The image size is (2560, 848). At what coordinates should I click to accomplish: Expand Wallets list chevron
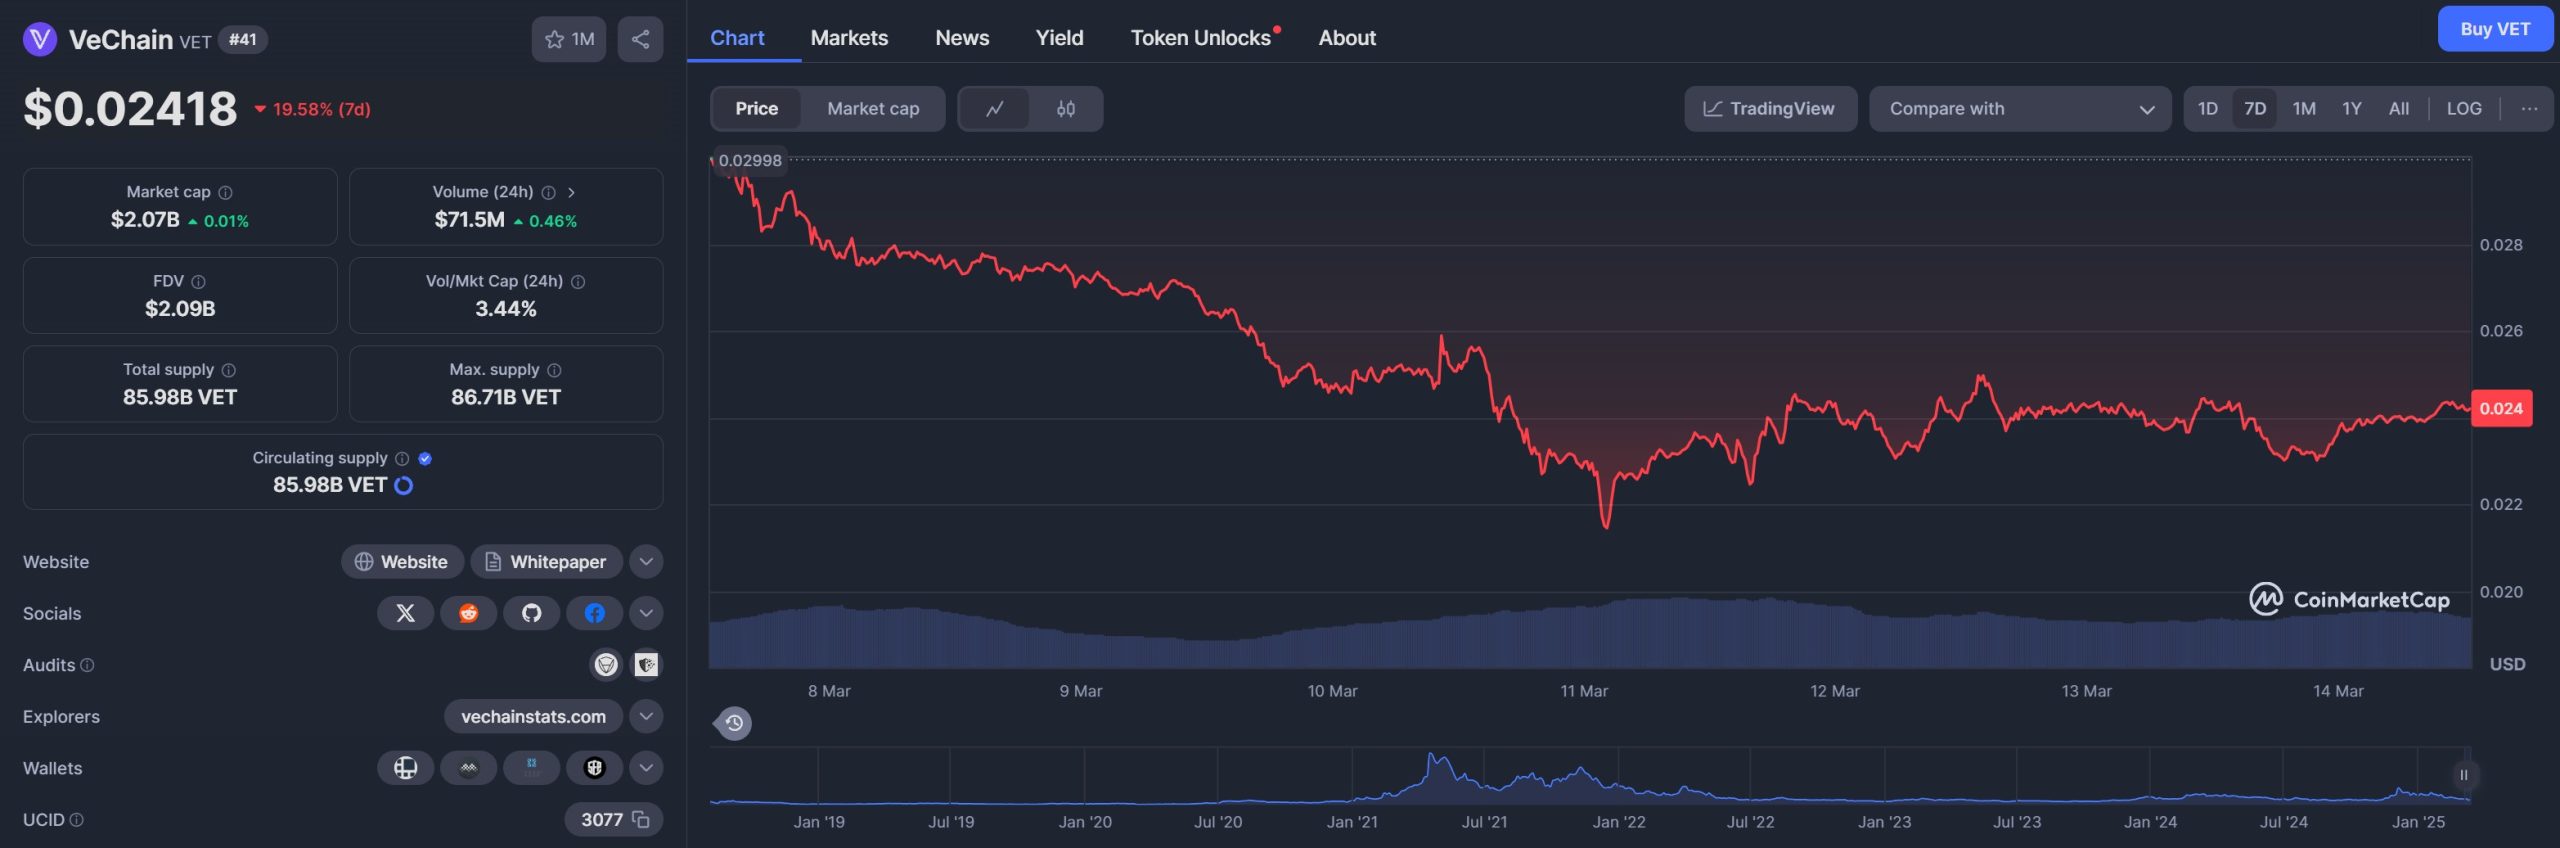pos(647,768)
